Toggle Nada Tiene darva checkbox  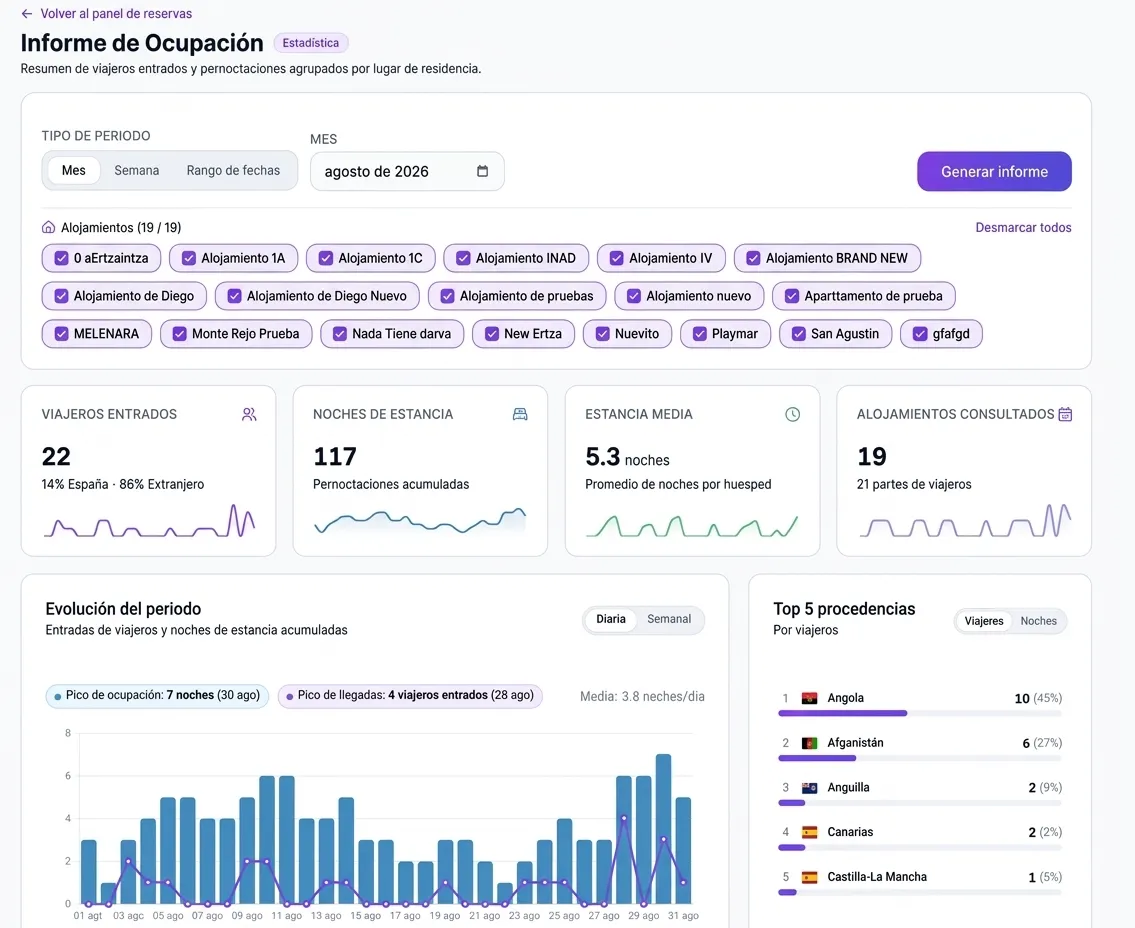339,334
